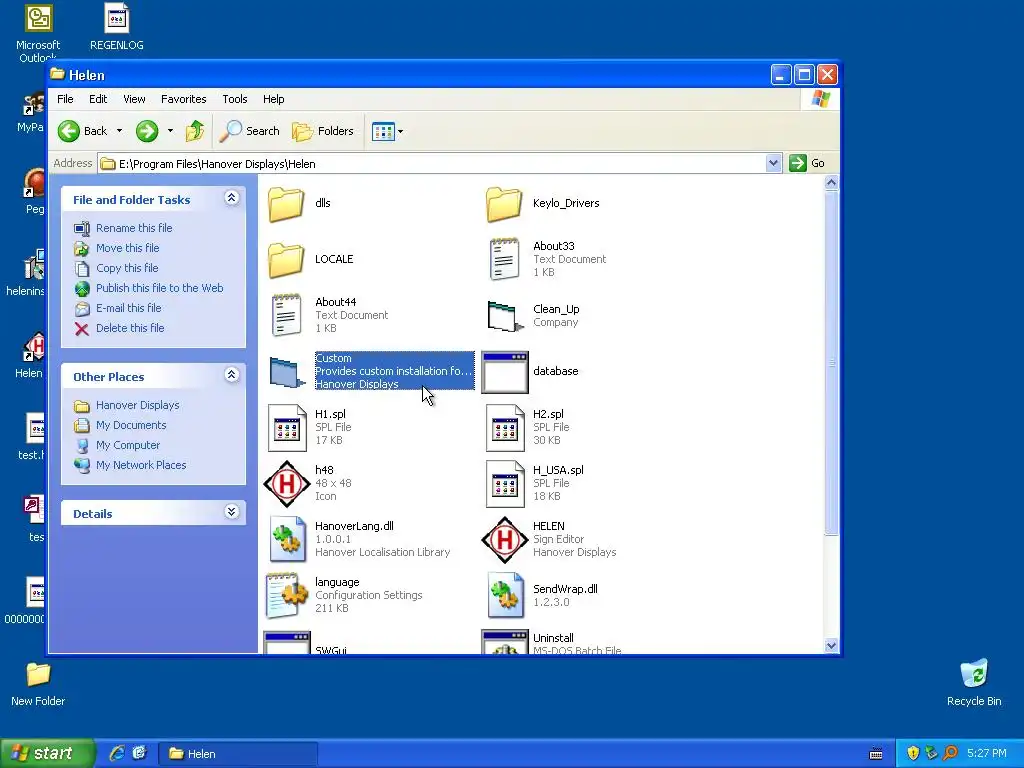The image size is (1024, 768).
Task: Collapse the Other Places panel
Action: tap(231, 375)
